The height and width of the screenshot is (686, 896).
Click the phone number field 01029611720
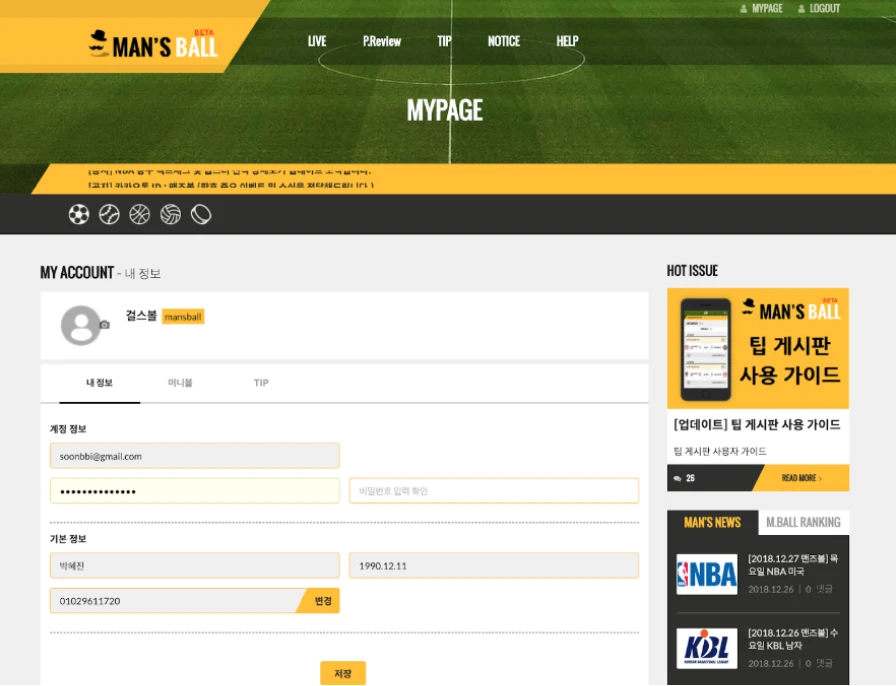(174, 601)
